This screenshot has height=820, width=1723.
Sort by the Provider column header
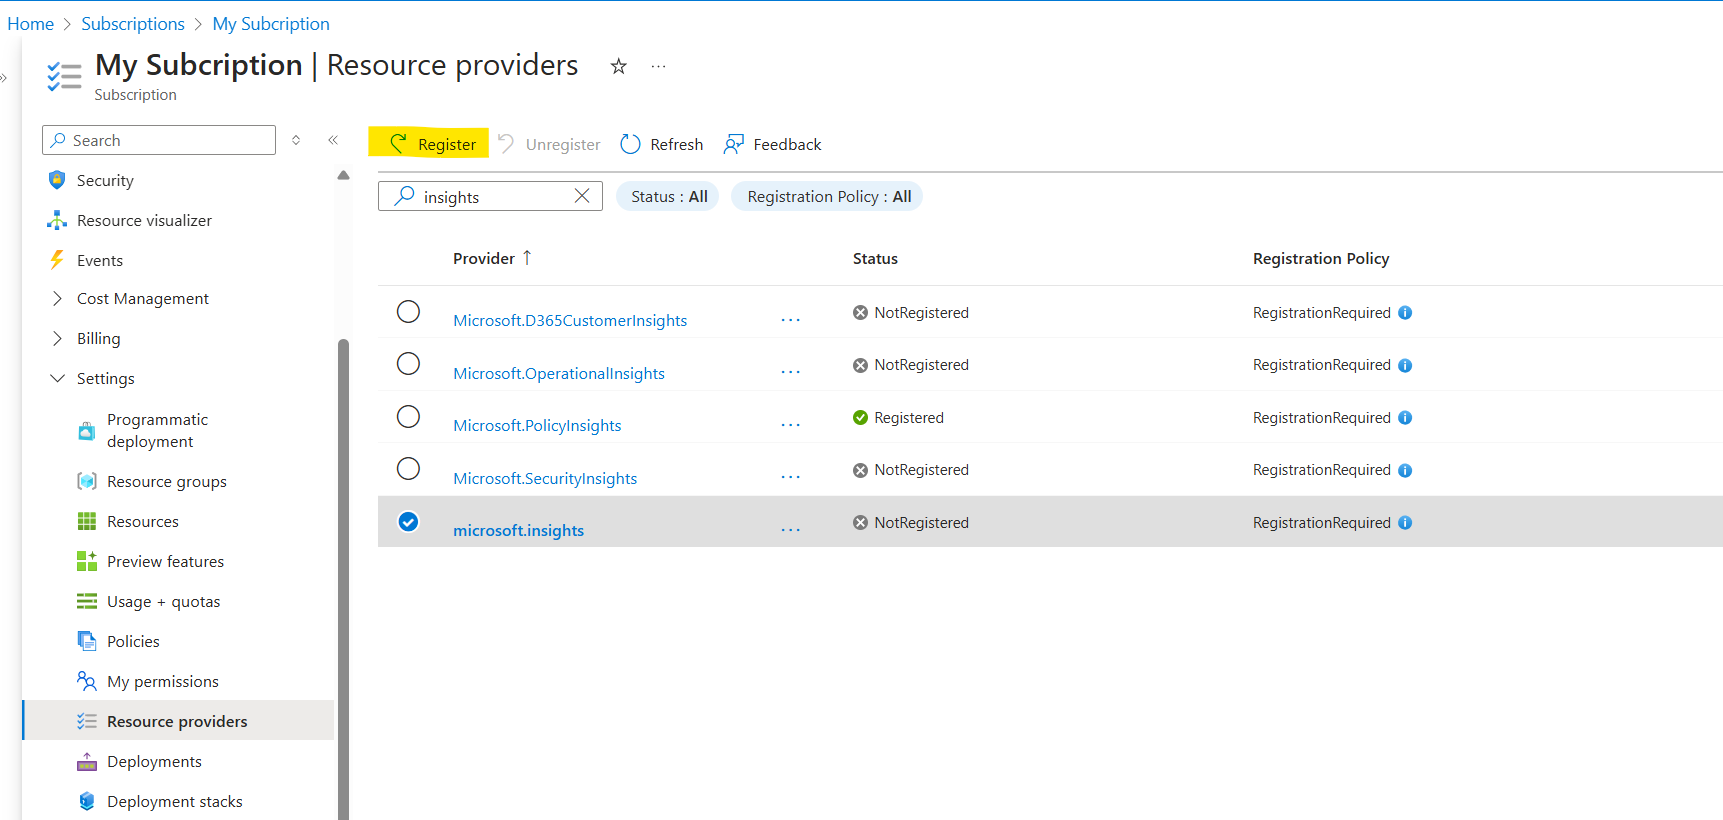click(x=484, y=258)
